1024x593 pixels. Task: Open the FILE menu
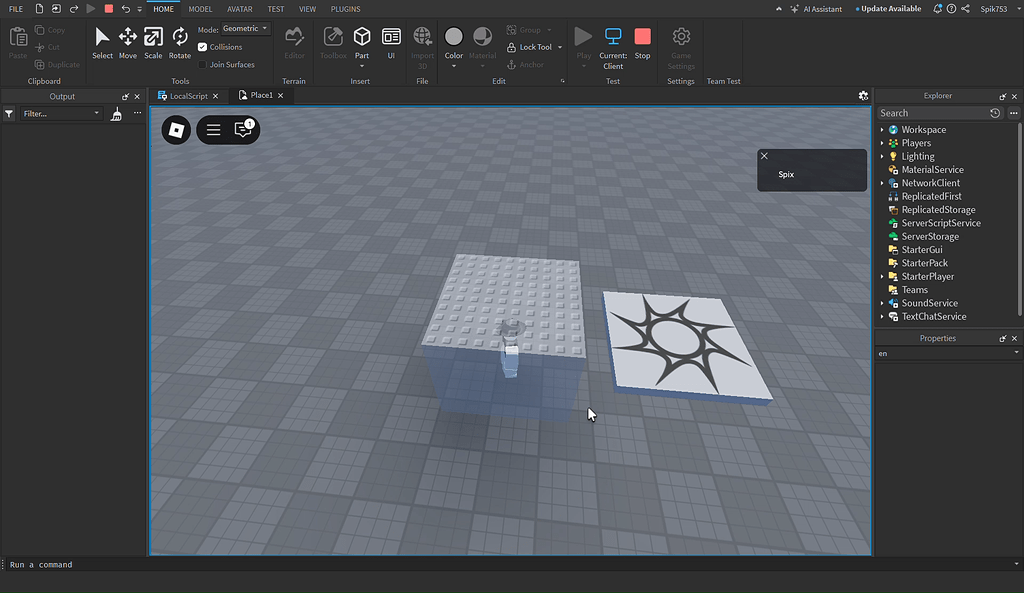point(16,9)
